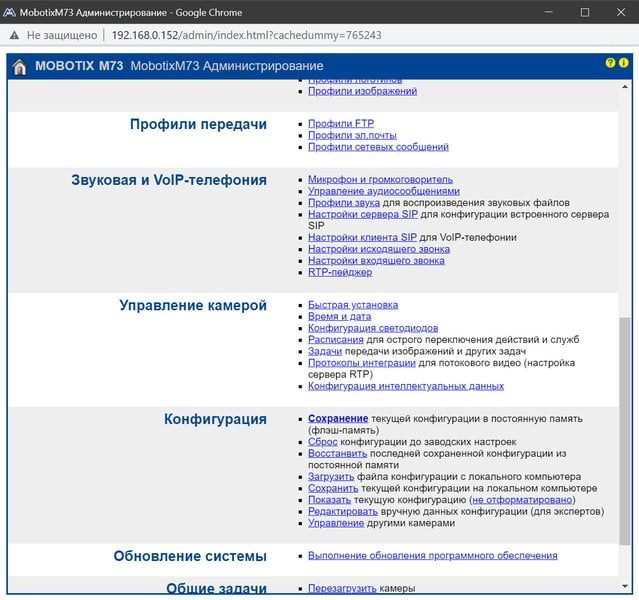
Task: Click Звуковая и VoIP-телефония section heading
Action: coord(169,180)
